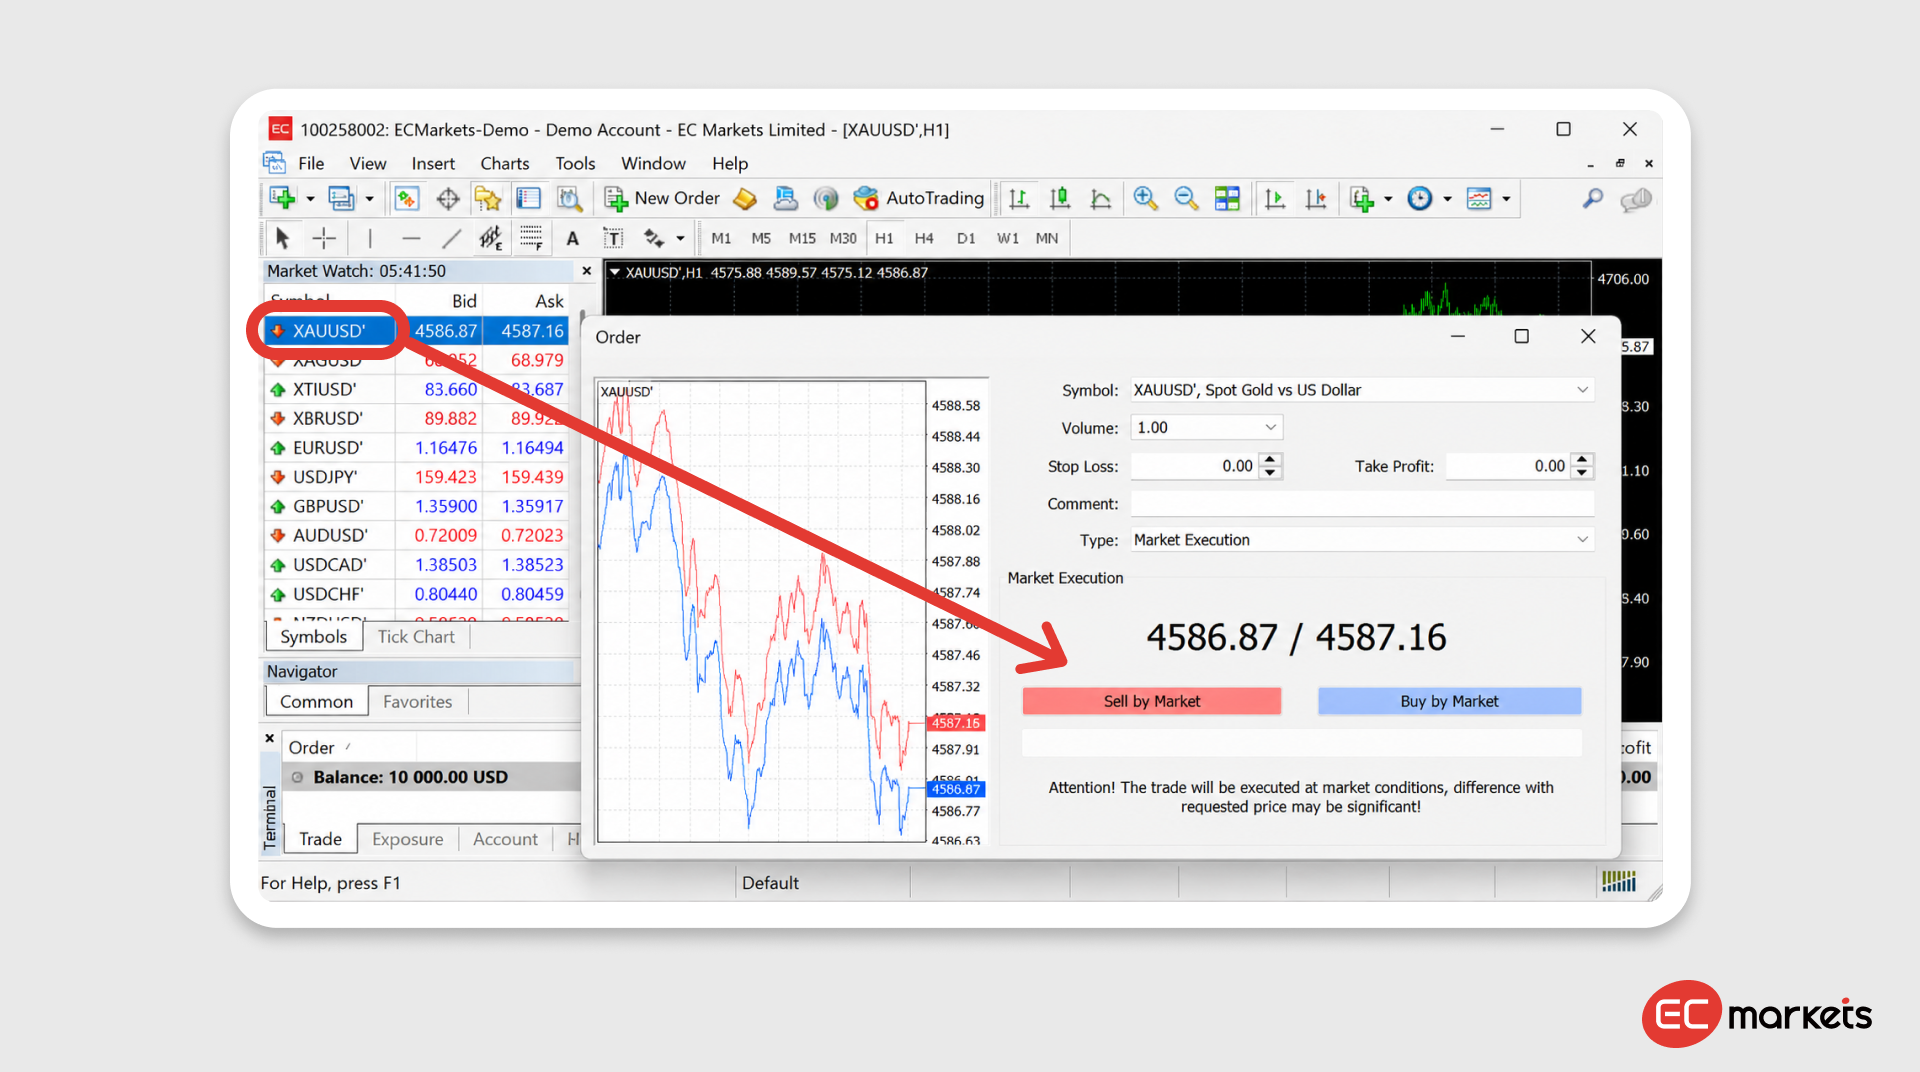Expand the New Chart dropdown arrow
Image resolution: width=1920 pixels, height=1072 pixels.
pyautogui.click(x=310, y=199)
